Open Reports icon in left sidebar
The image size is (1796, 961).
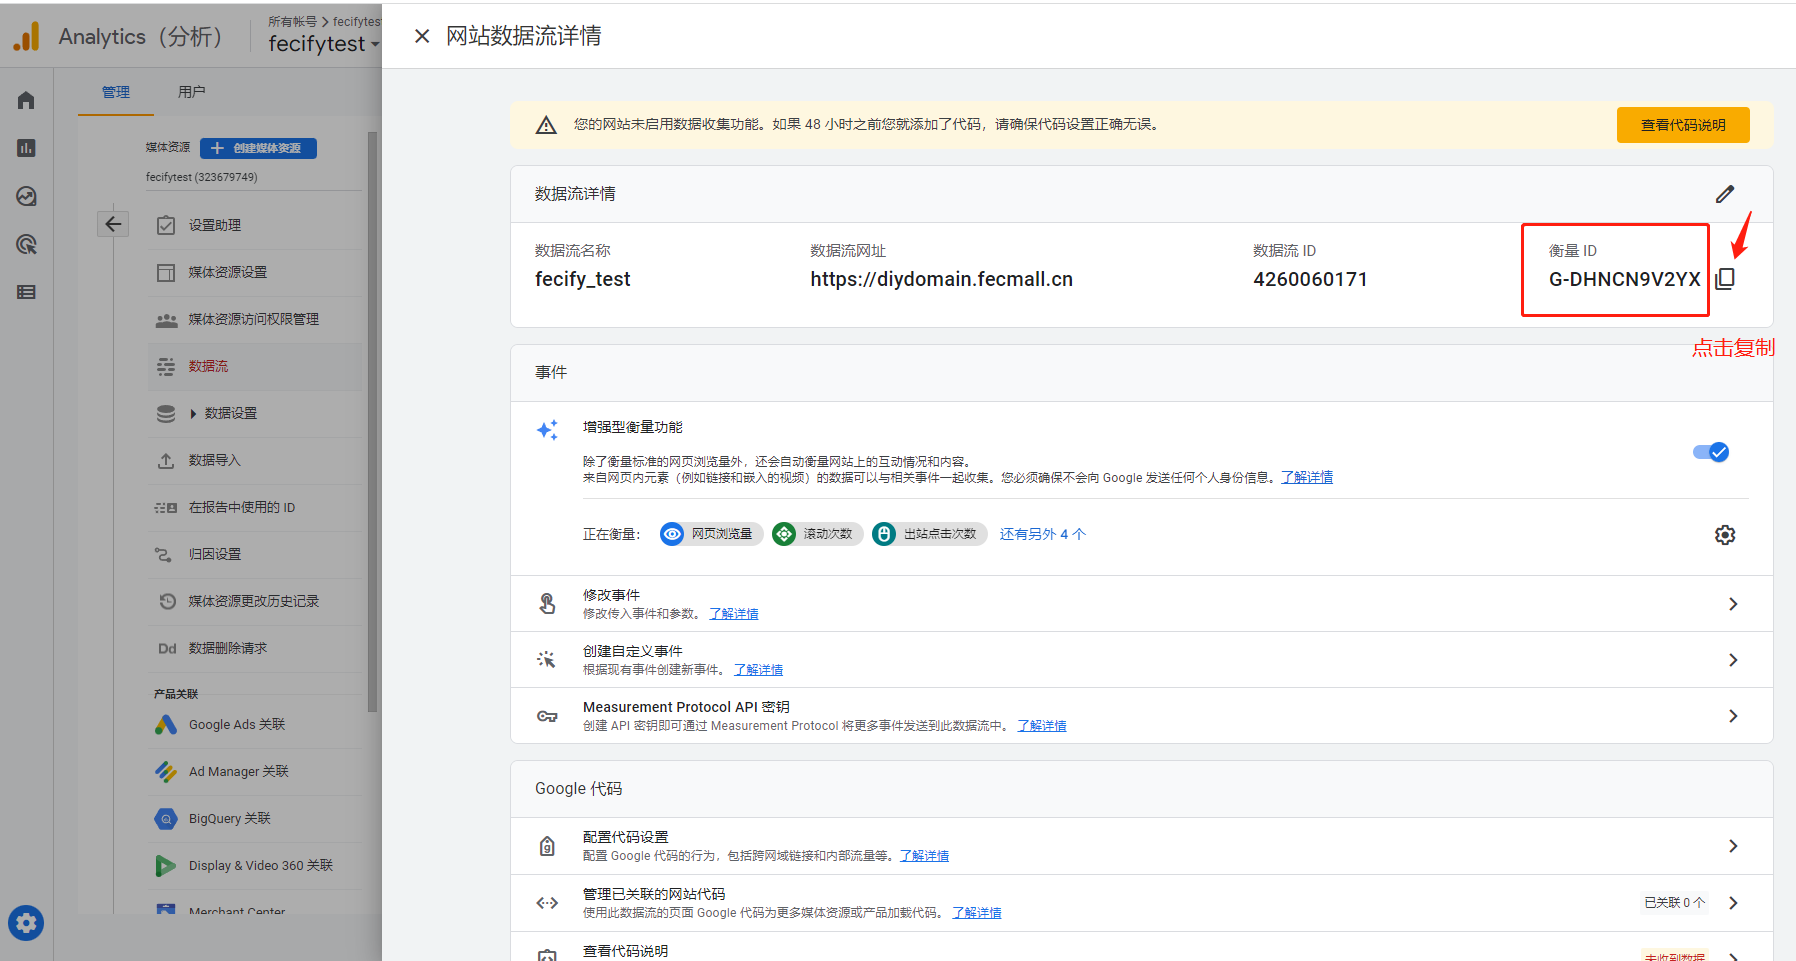(26, 148)
